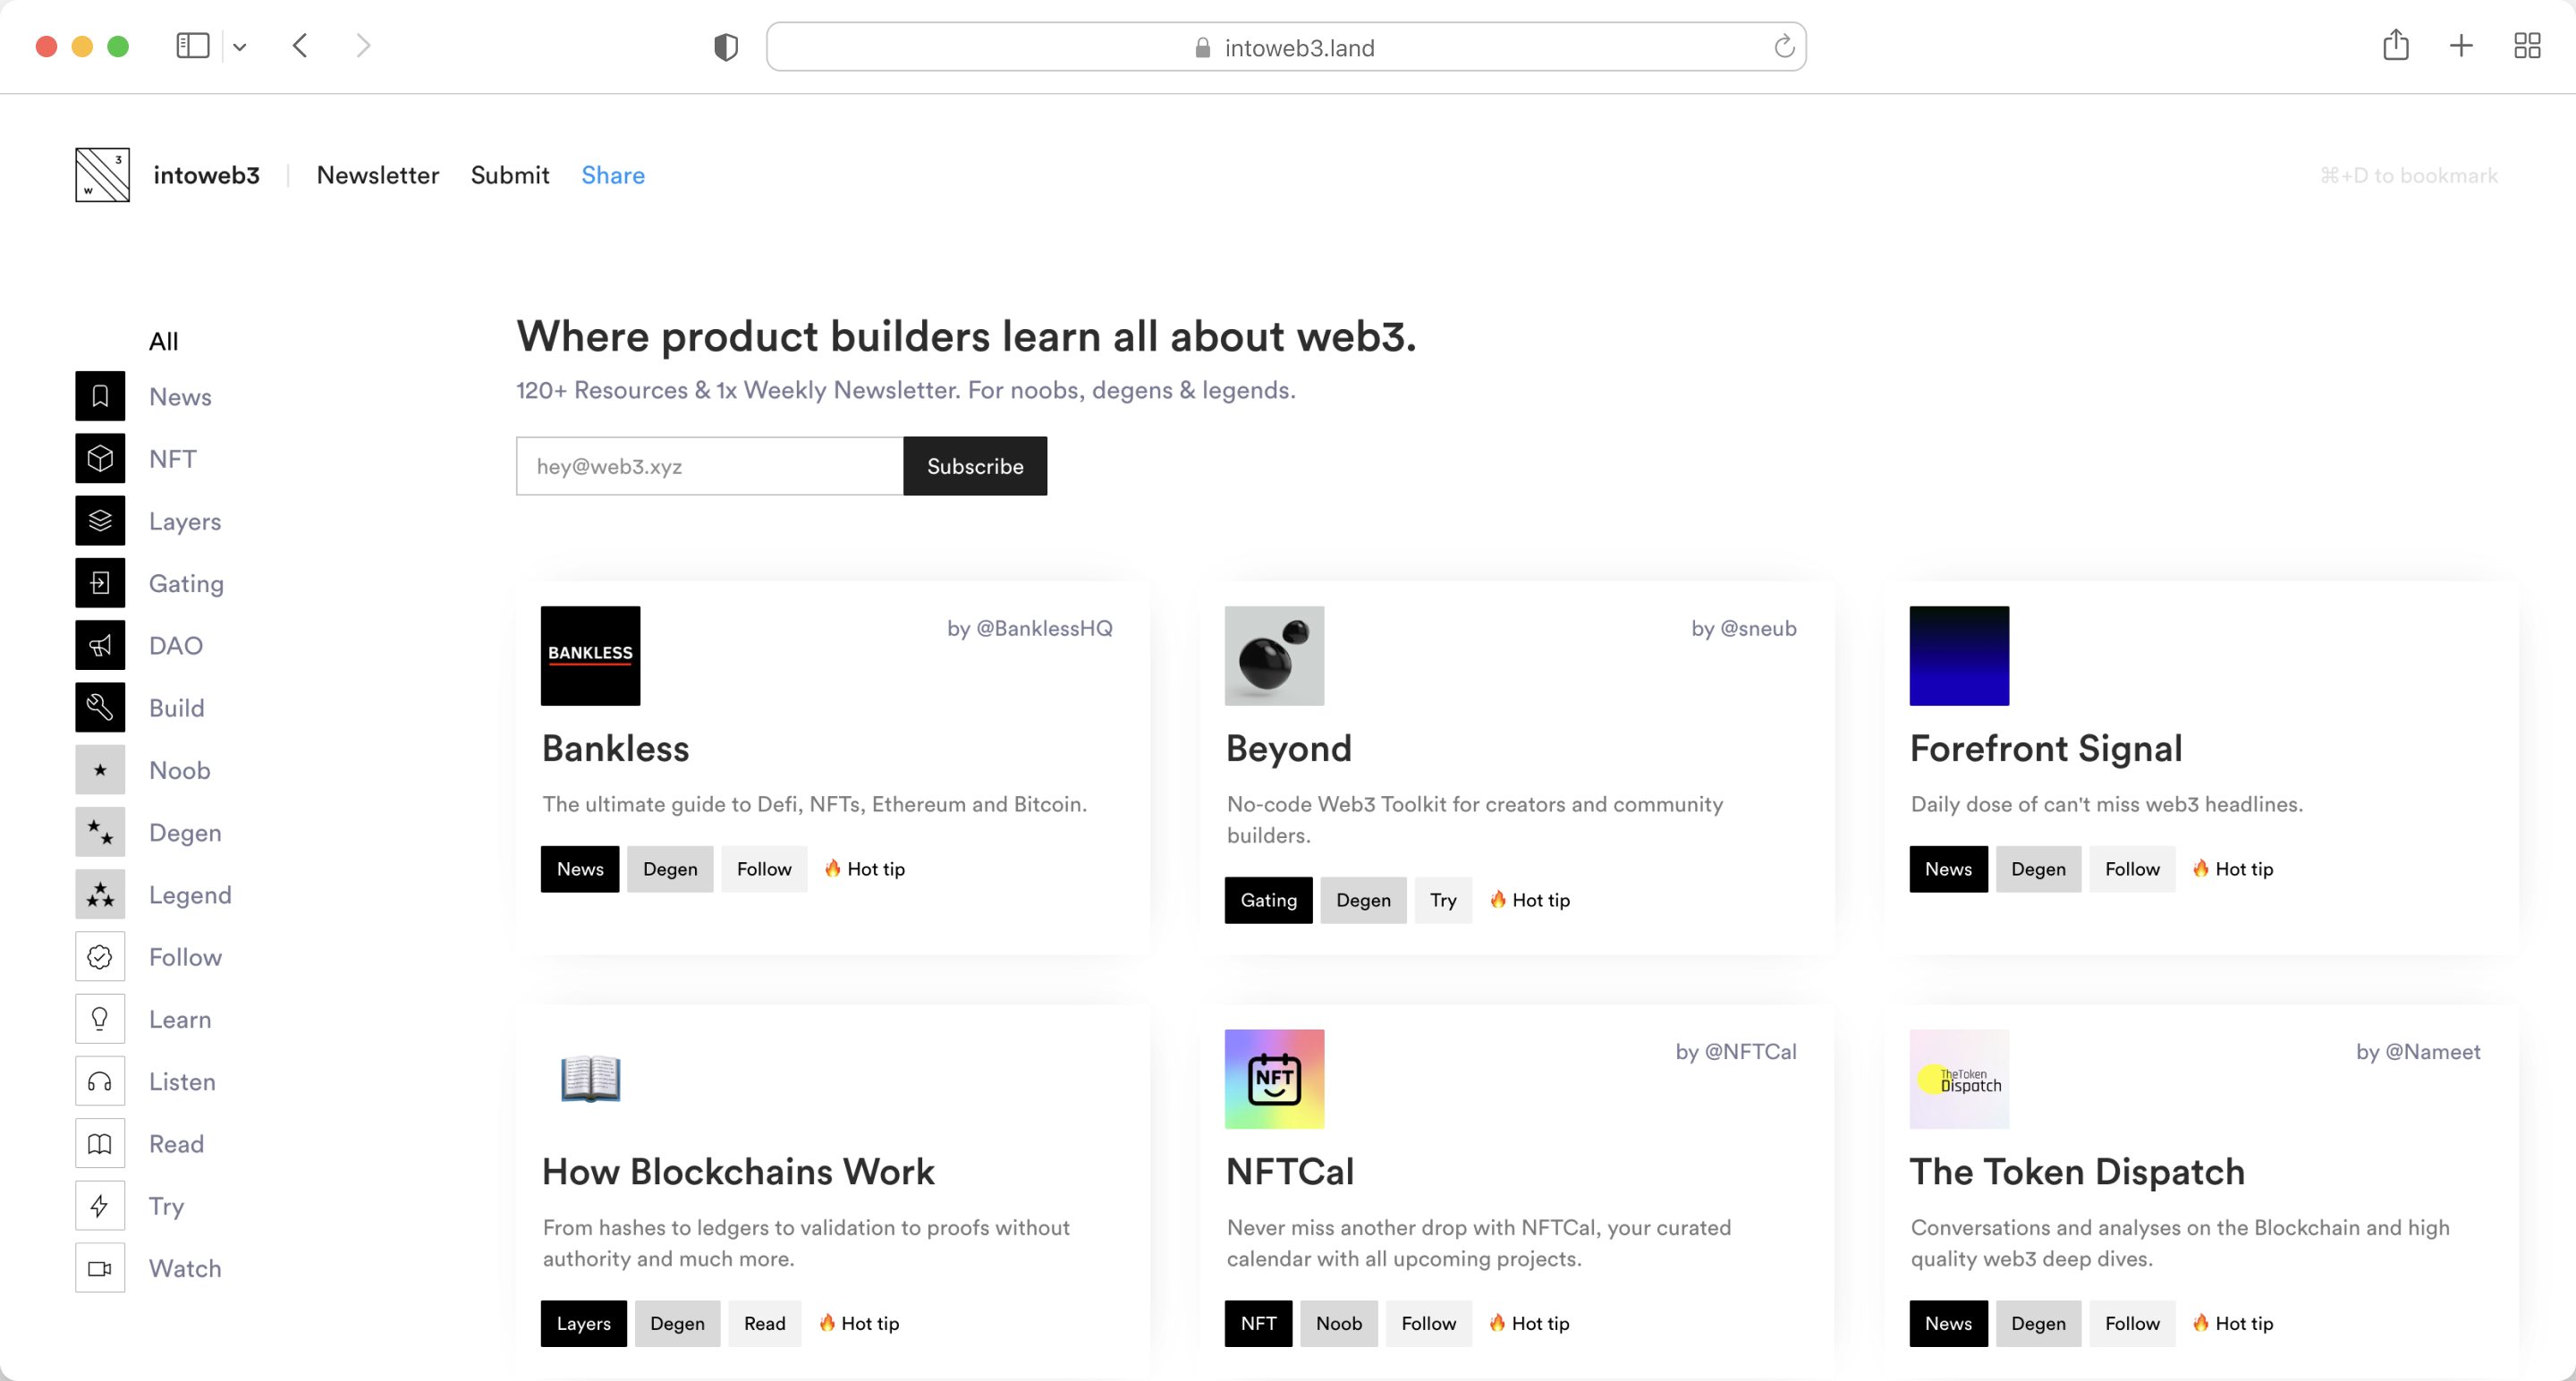
Task: Open a new tab with plus icon
Action: [x=2461, y=46]
